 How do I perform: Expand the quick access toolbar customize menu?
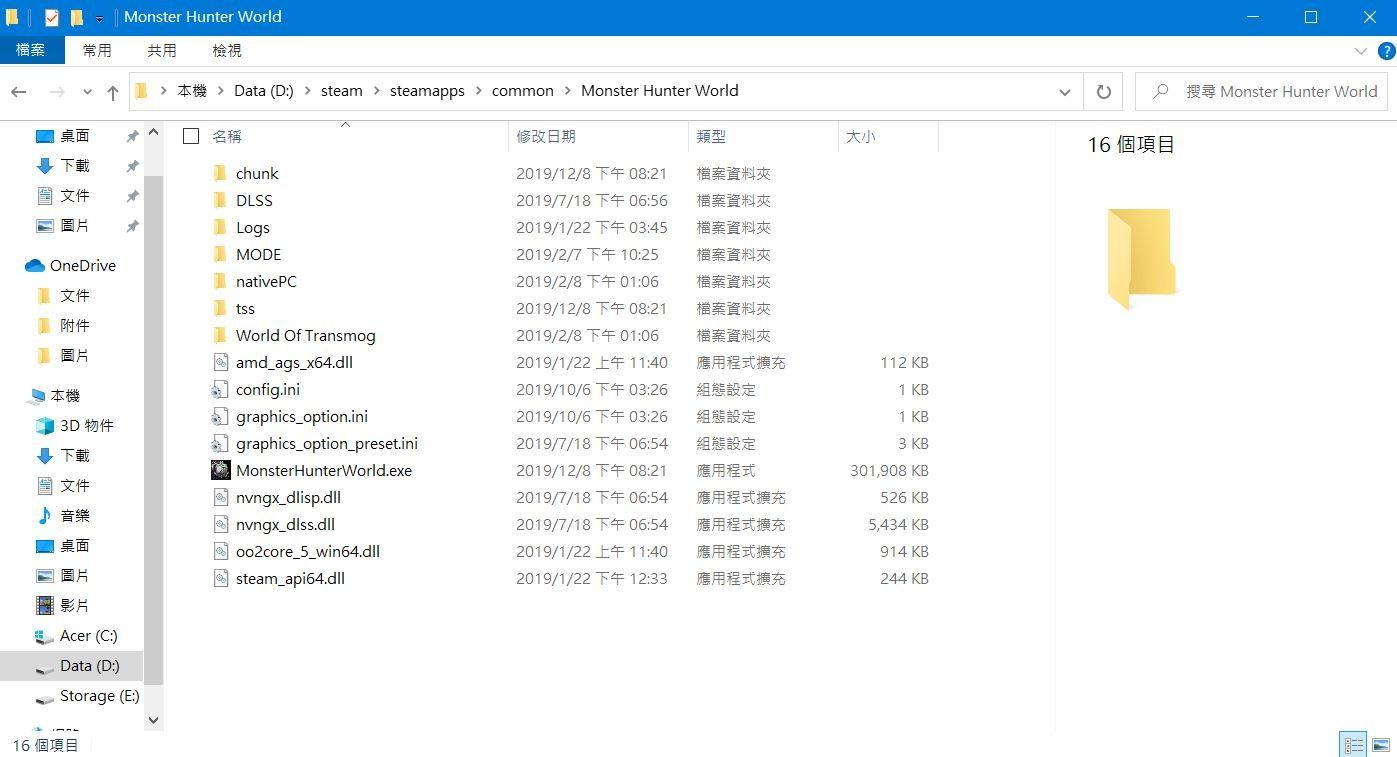click(x=98, y=17)
